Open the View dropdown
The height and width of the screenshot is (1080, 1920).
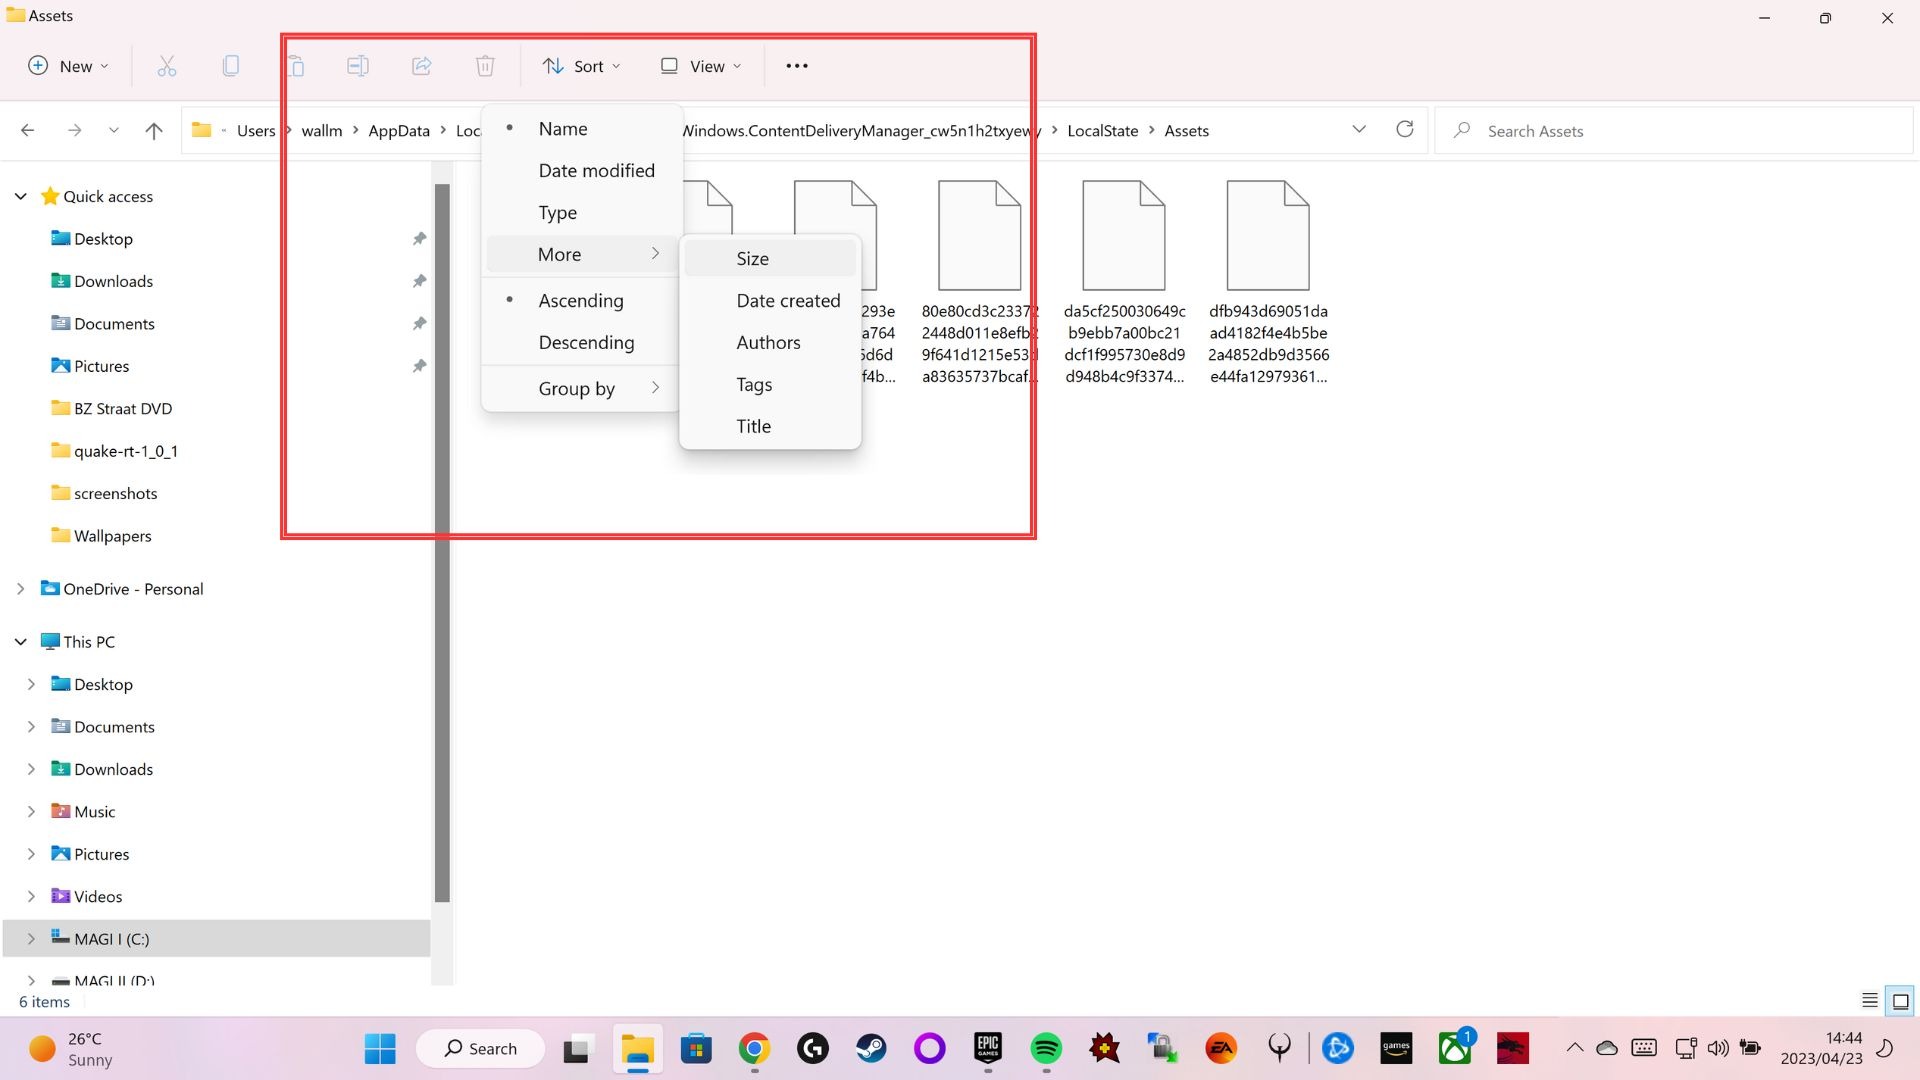coord(699,65)
